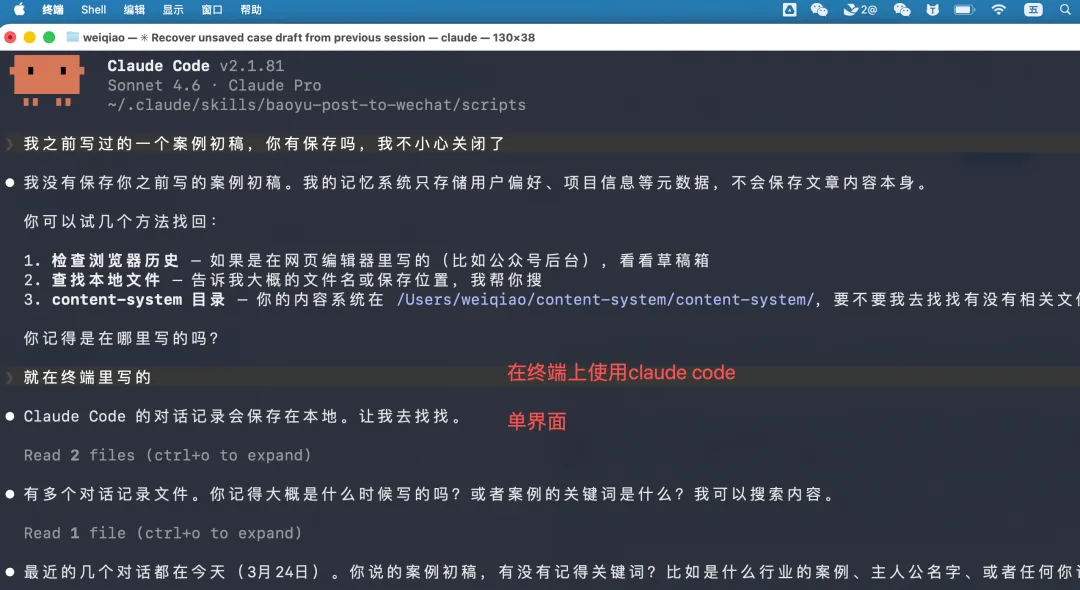Click the cat face menu bar icon
Screen dimensions: 1080x590
point(933,10)
